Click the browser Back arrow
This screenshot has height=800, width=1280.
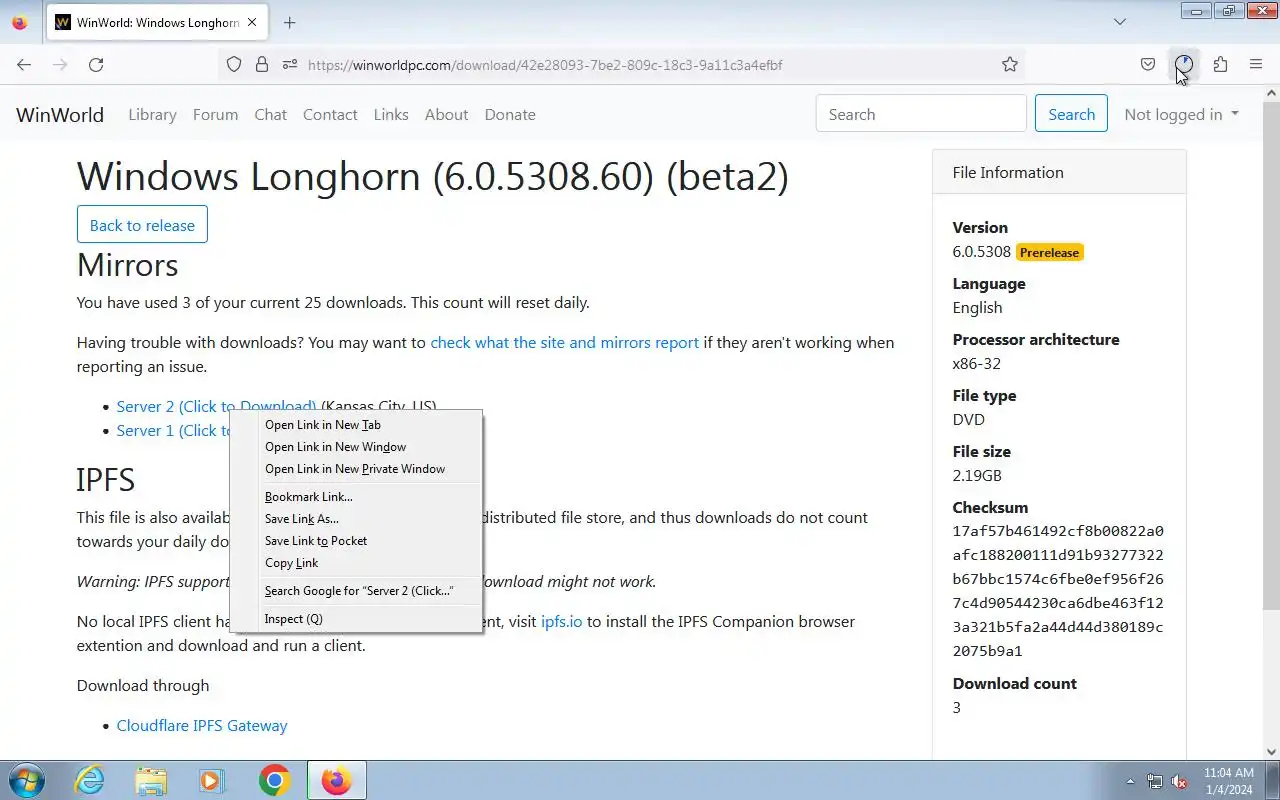coord(24,65)
